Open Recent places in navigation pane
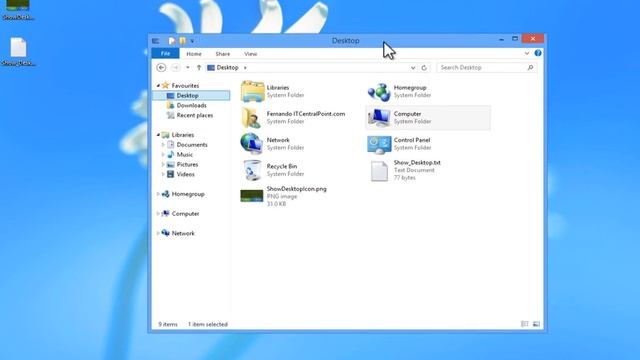This screenshot has height=360, width=640. (195, 115)
